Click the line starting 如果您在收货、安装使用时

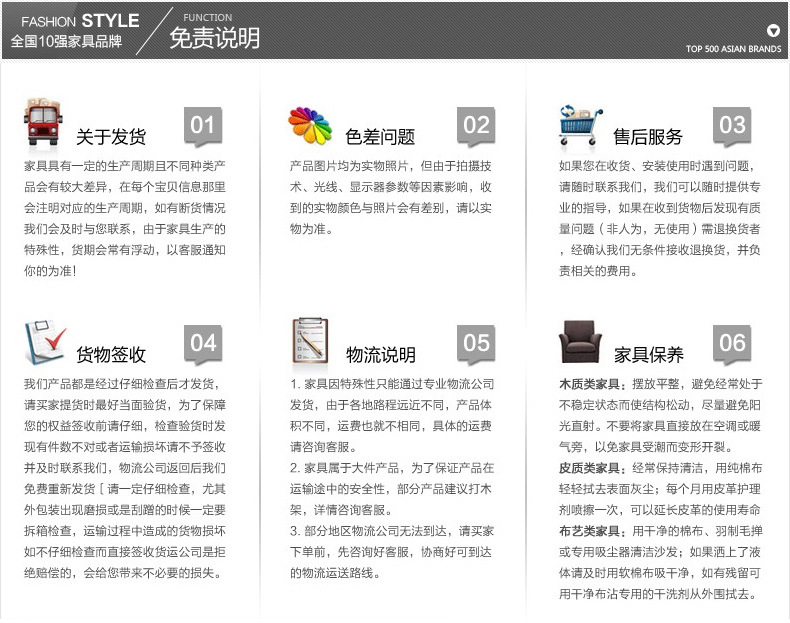click(x=657, y=166)
